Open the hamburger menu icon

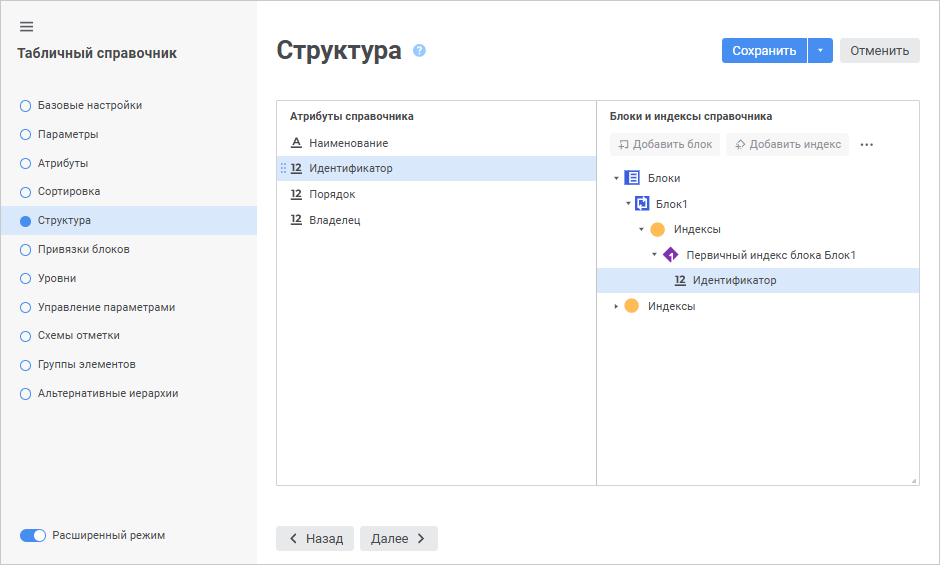point(26,26)
